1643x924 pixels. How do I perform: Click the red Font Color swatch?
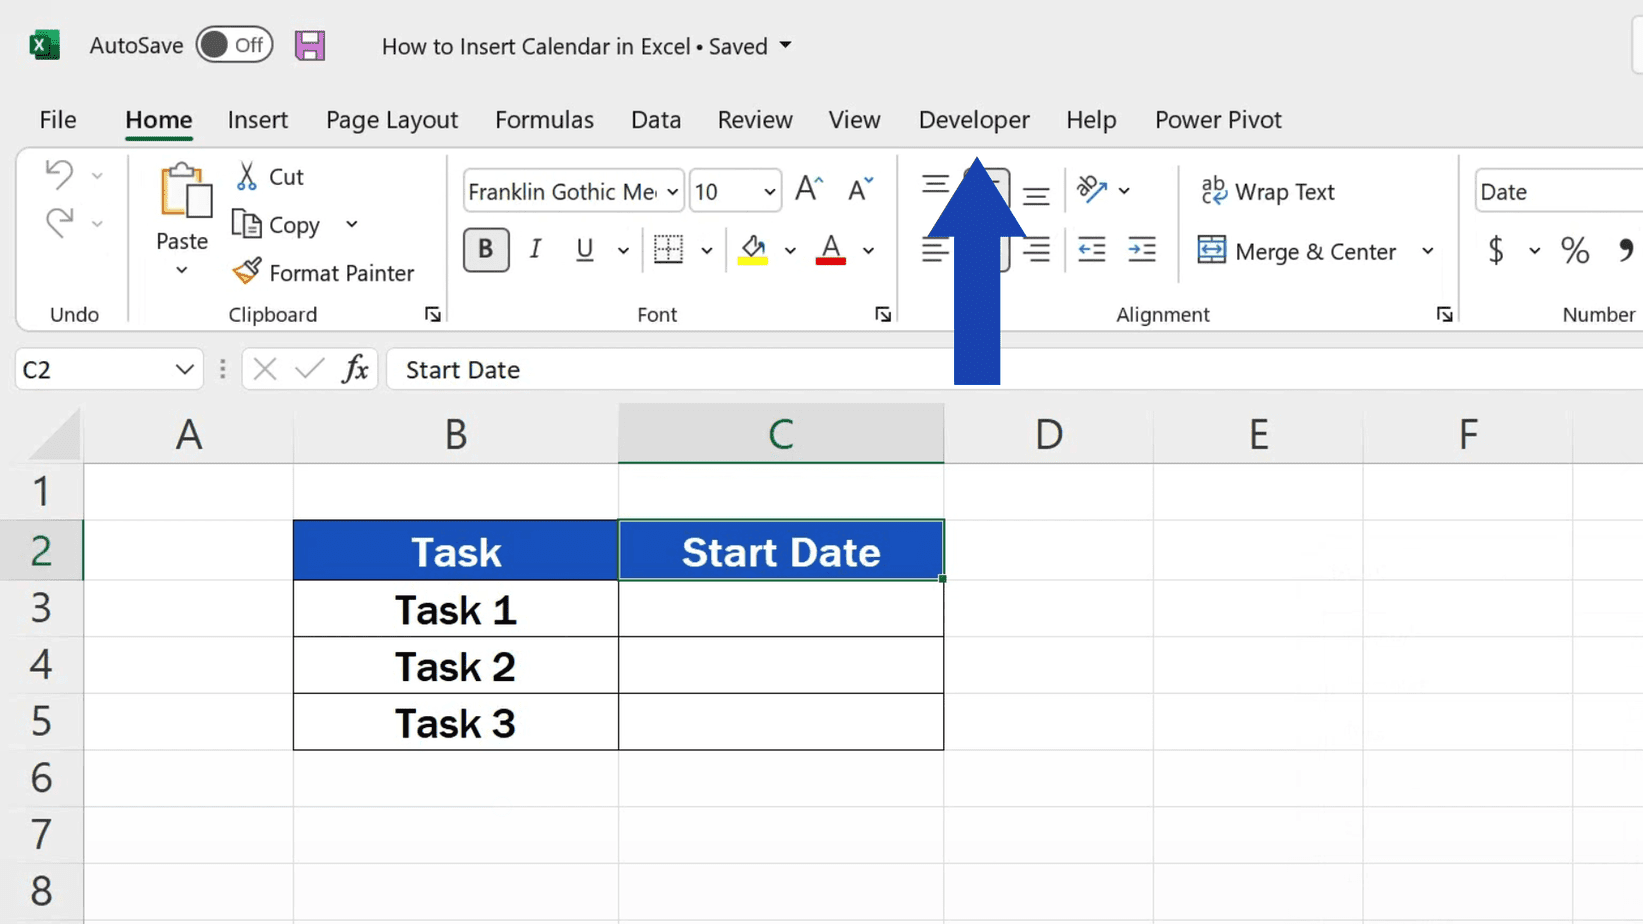[x=829, y=250]
